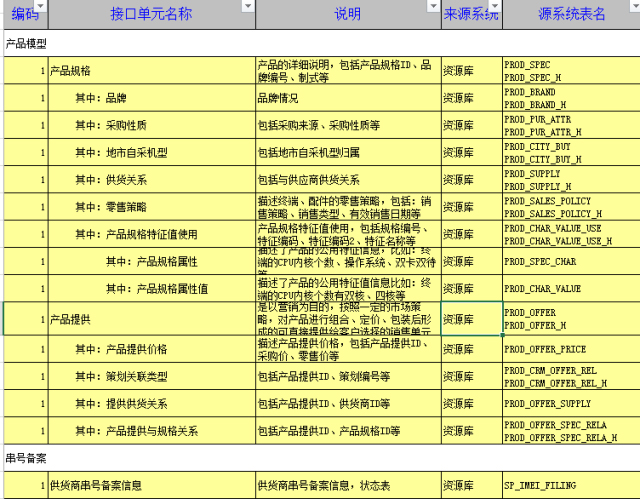The width and height of the screenshot is (640, 499).
Task: Select the 供货商串号备案信息，状态表 cell
Action: (x=349, y=485)
